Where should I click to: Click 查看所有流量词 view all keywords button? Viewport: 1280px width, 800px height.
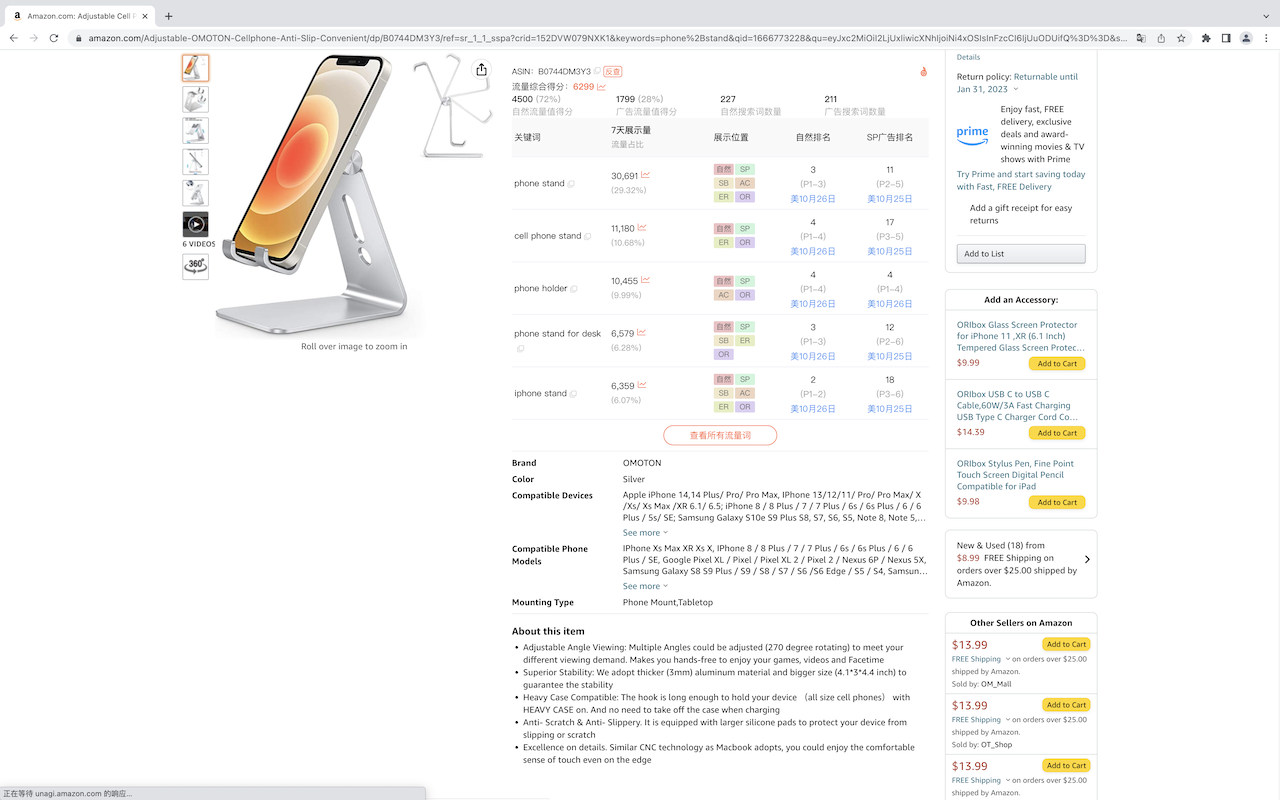720,435
